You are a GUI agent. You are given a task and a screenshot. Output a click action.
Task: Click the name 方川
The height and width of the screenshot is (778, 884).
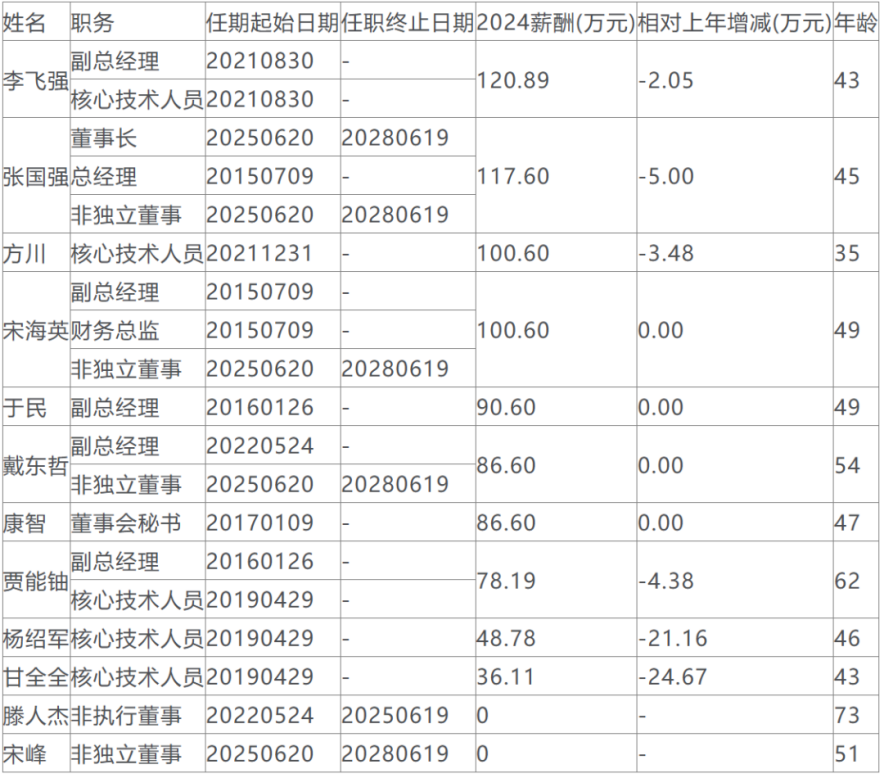[x=26, y=253]
